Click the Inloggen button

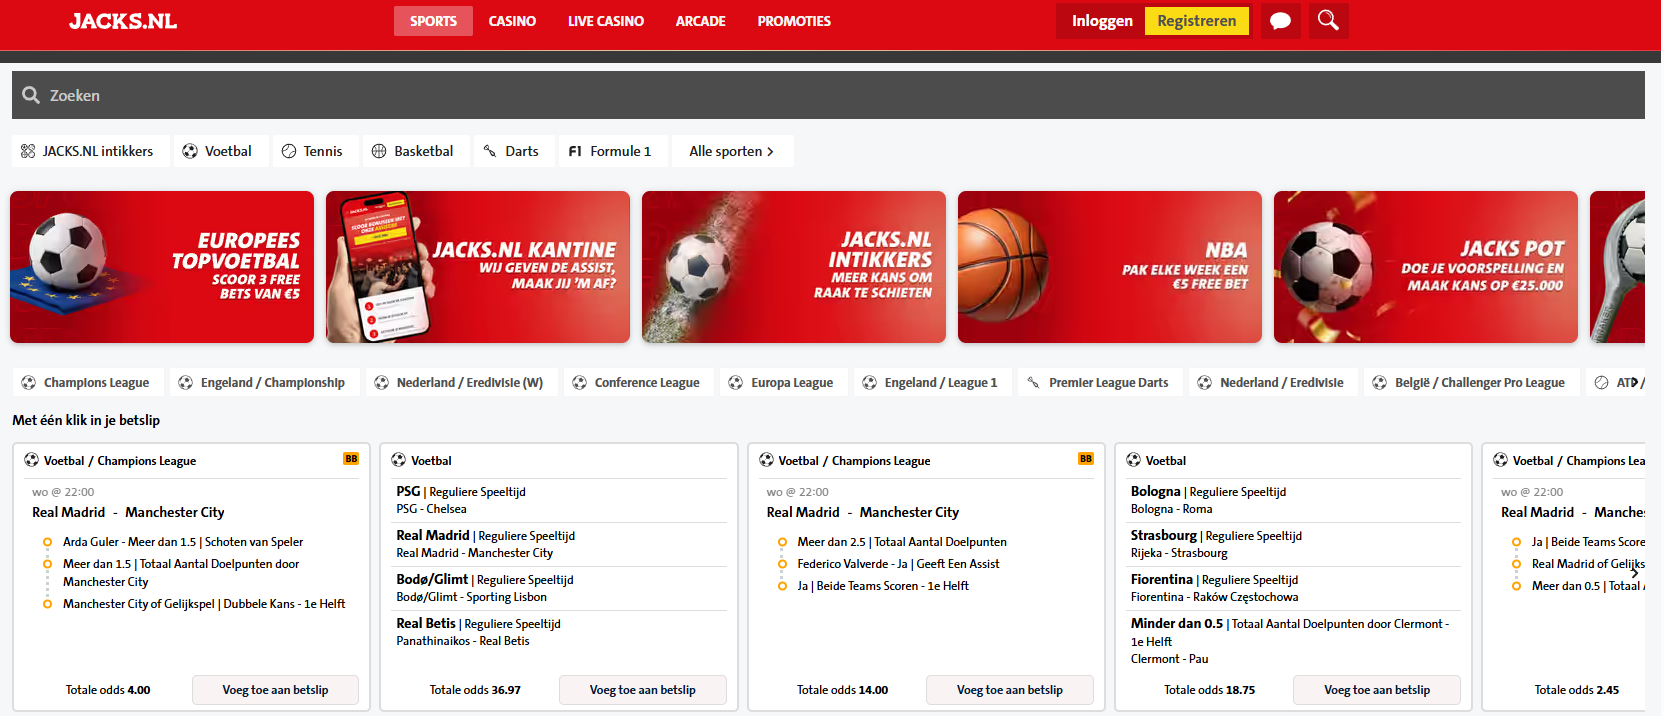(1102, 21)
